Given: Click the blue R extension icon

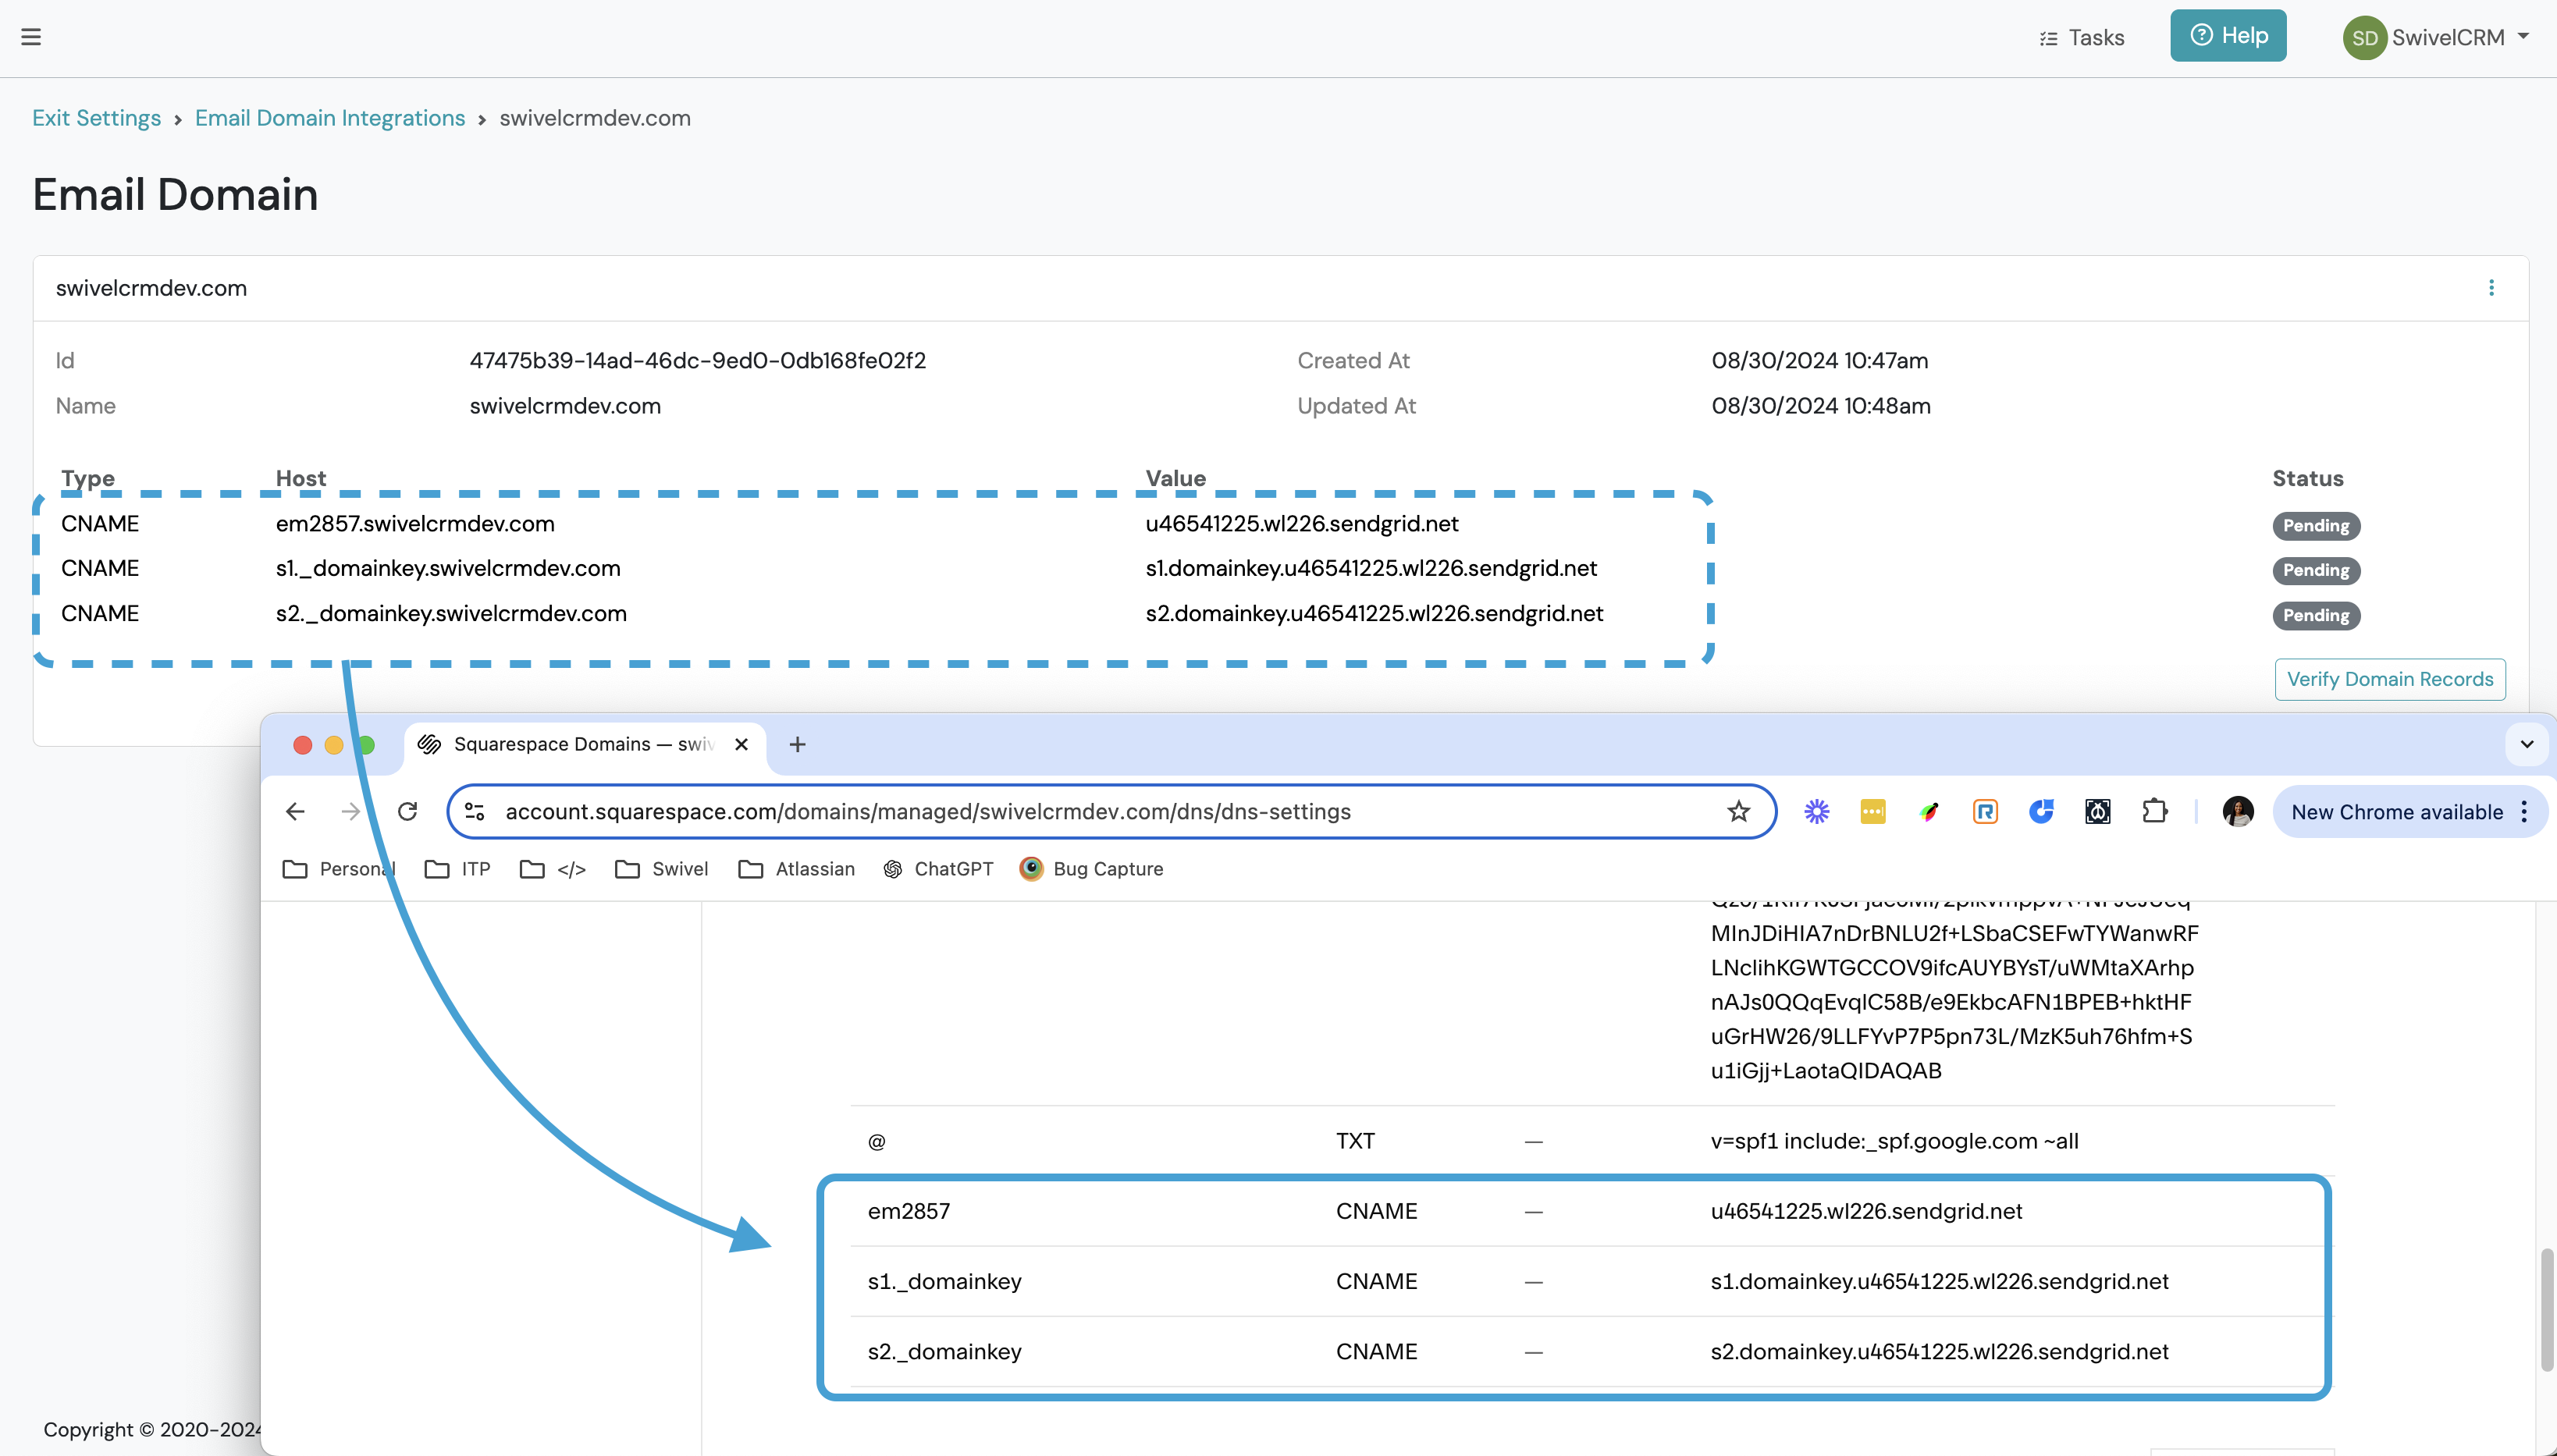Looking at the screenshot, I should coord(1985,811).
